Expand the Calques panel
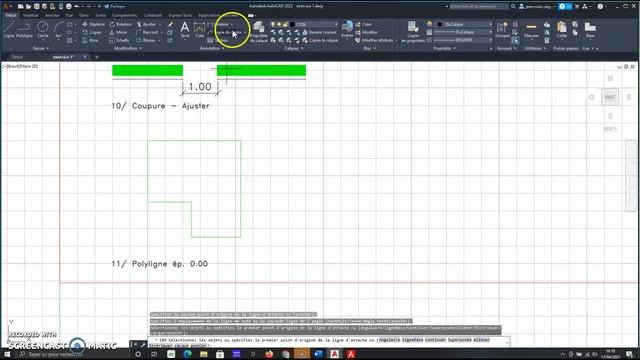 (293, 49)
